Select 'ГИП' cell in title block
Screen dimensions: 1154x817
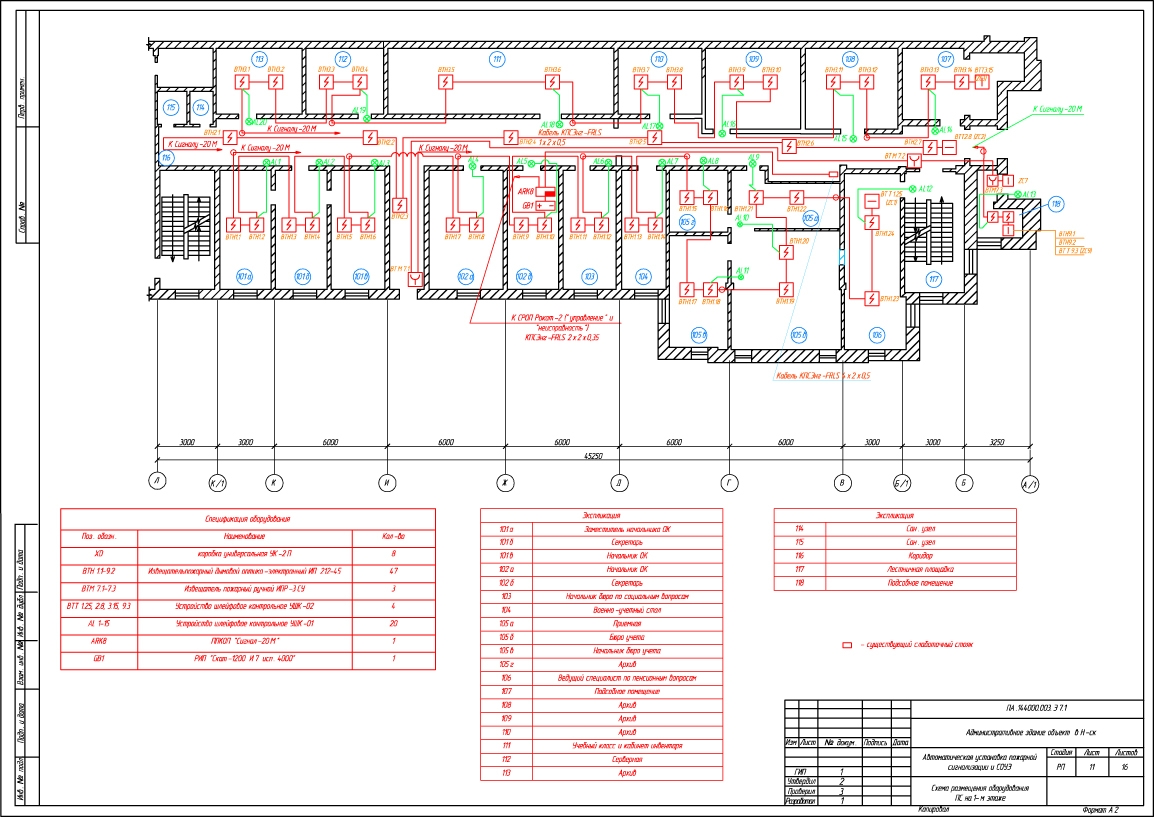pyautogui.click(x=801, y=772)
